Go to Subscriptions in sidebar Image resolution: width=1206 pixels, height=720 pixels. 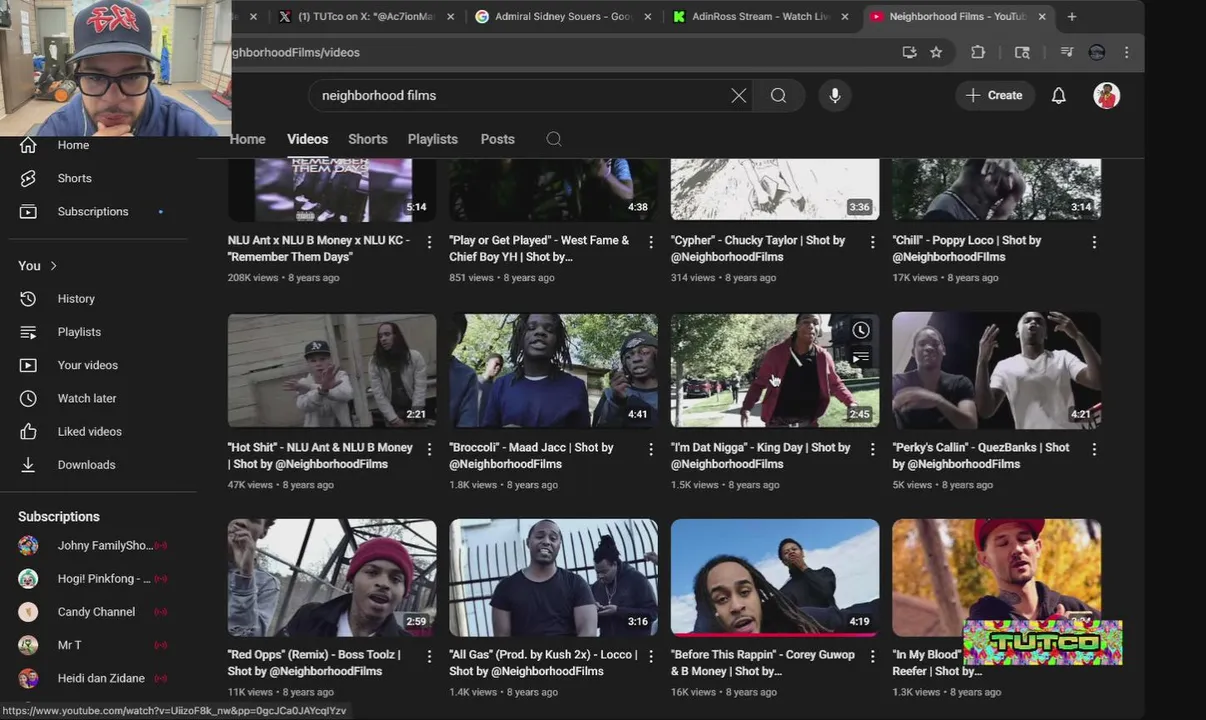point(93,211)
